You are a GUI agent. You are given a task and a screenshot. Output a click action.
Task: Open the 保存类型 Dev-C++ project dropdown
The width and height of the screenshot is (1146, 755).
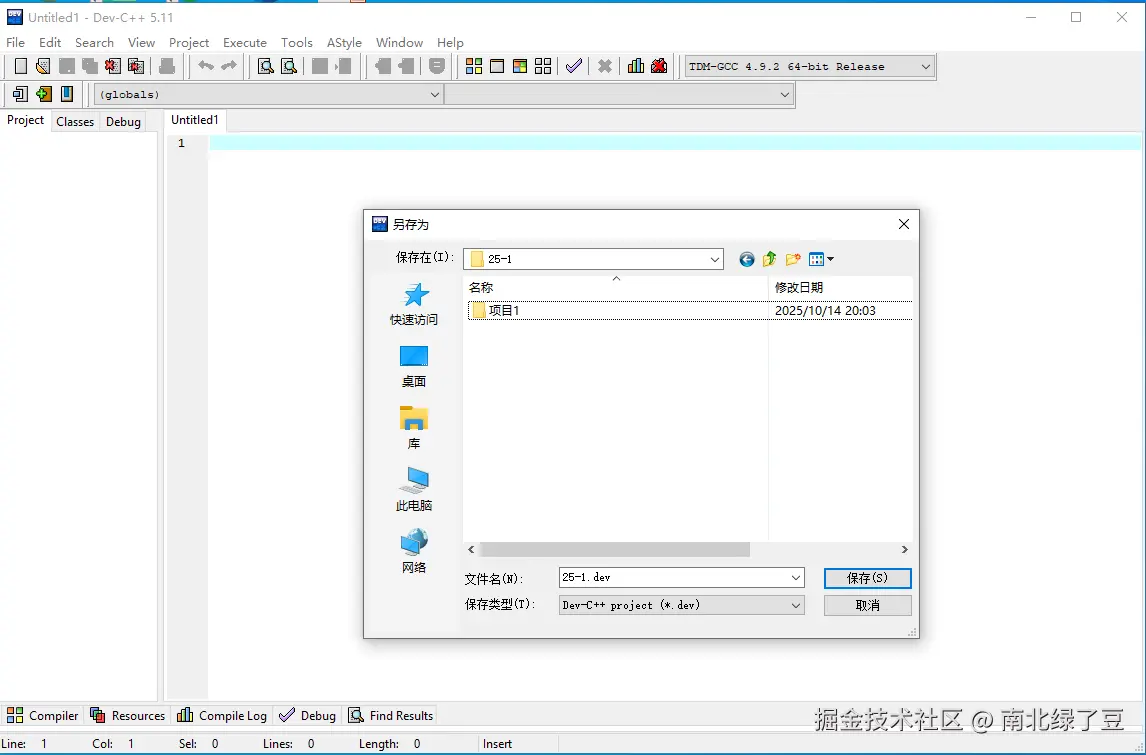click(681, 605)
